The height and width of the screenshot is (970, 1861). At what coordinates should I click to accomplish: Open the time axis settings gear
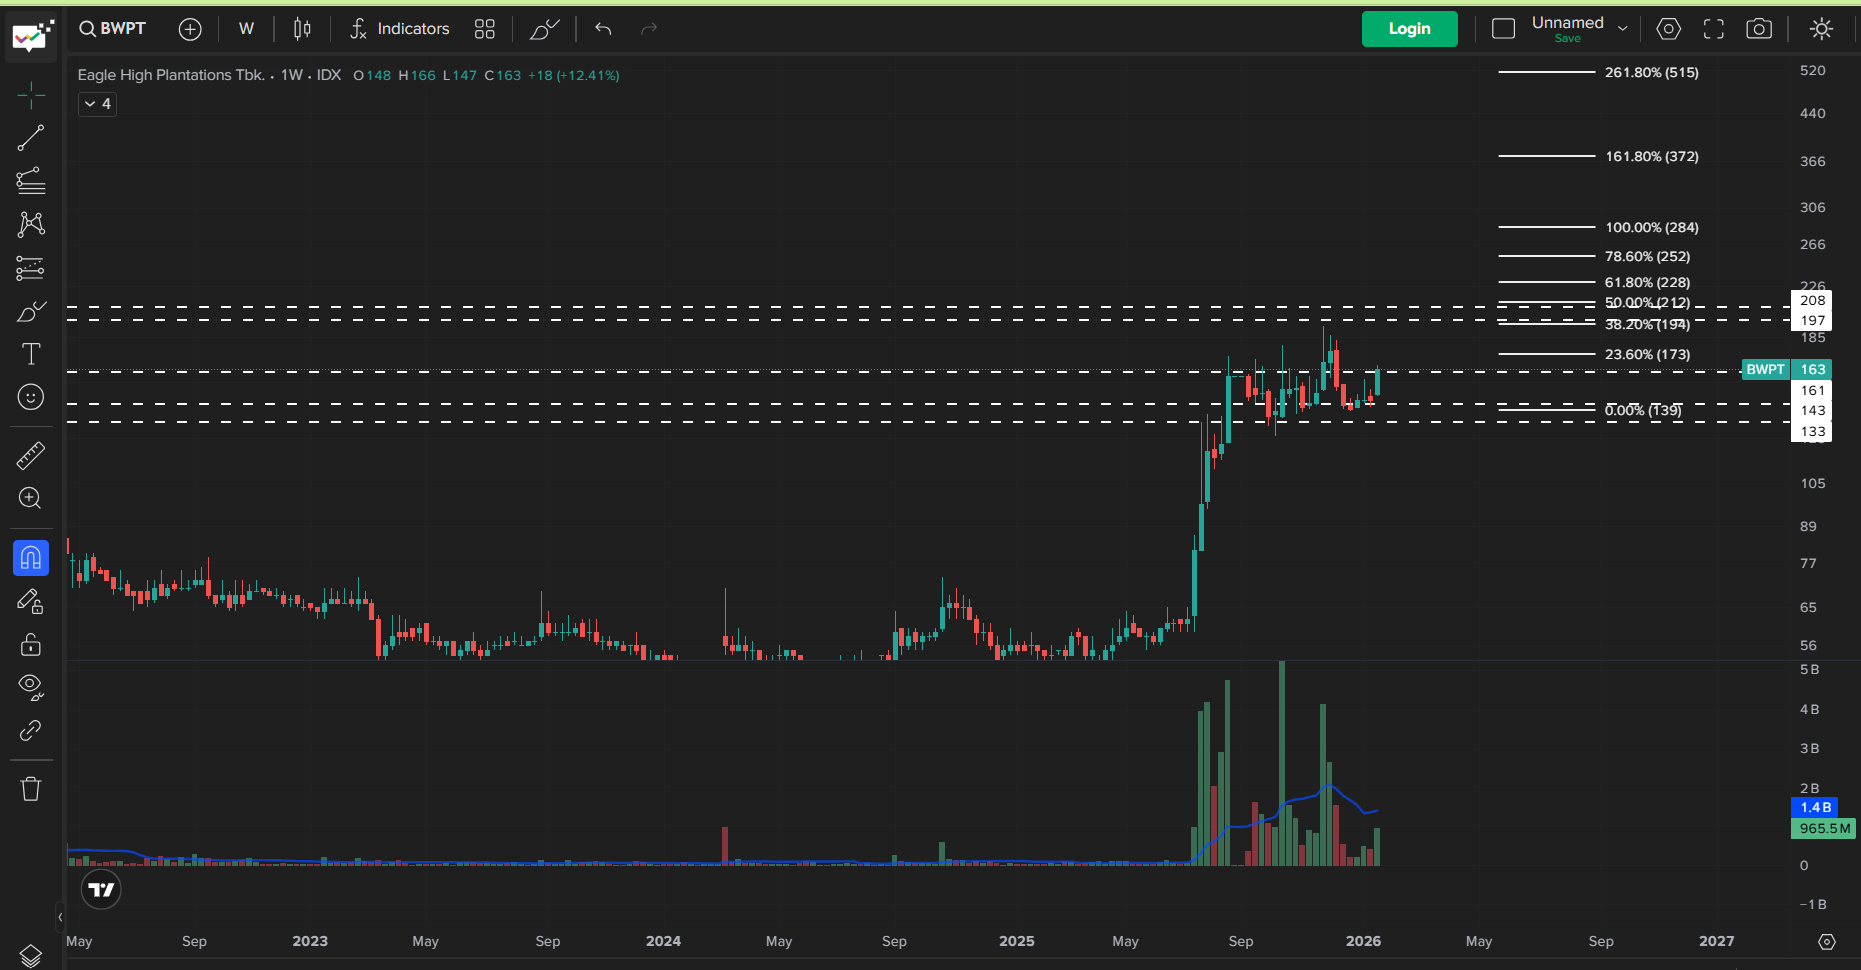click(x=1827, y=942)
